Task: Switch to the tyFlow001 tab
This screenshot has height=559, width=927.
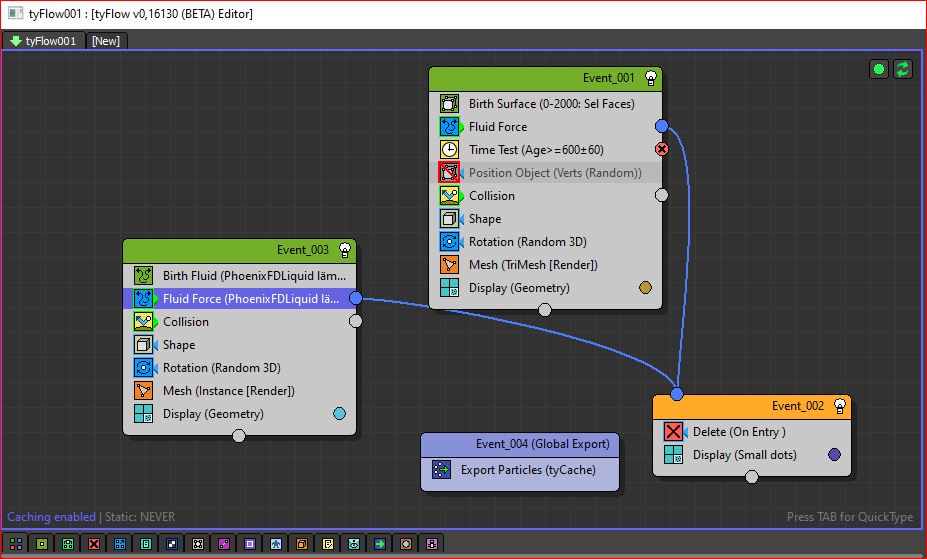Action: pos(44,41)
